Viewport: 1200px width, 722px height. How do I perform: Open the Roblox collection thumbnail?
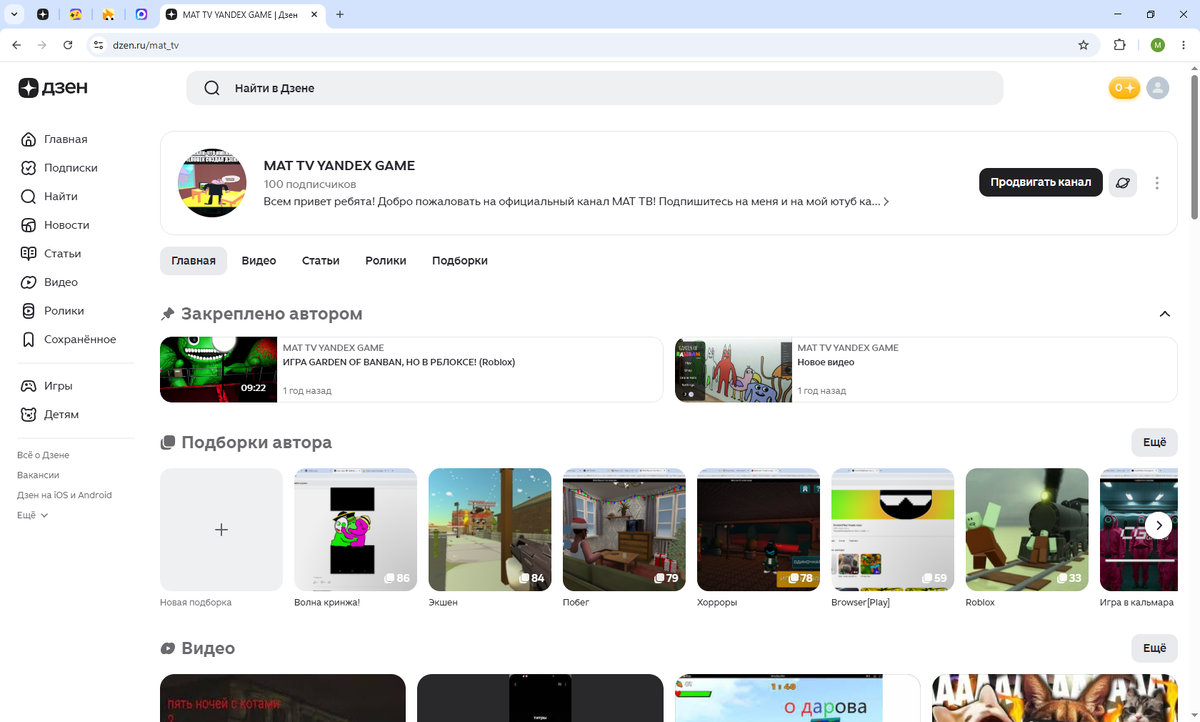click(x=1027, y=529)
